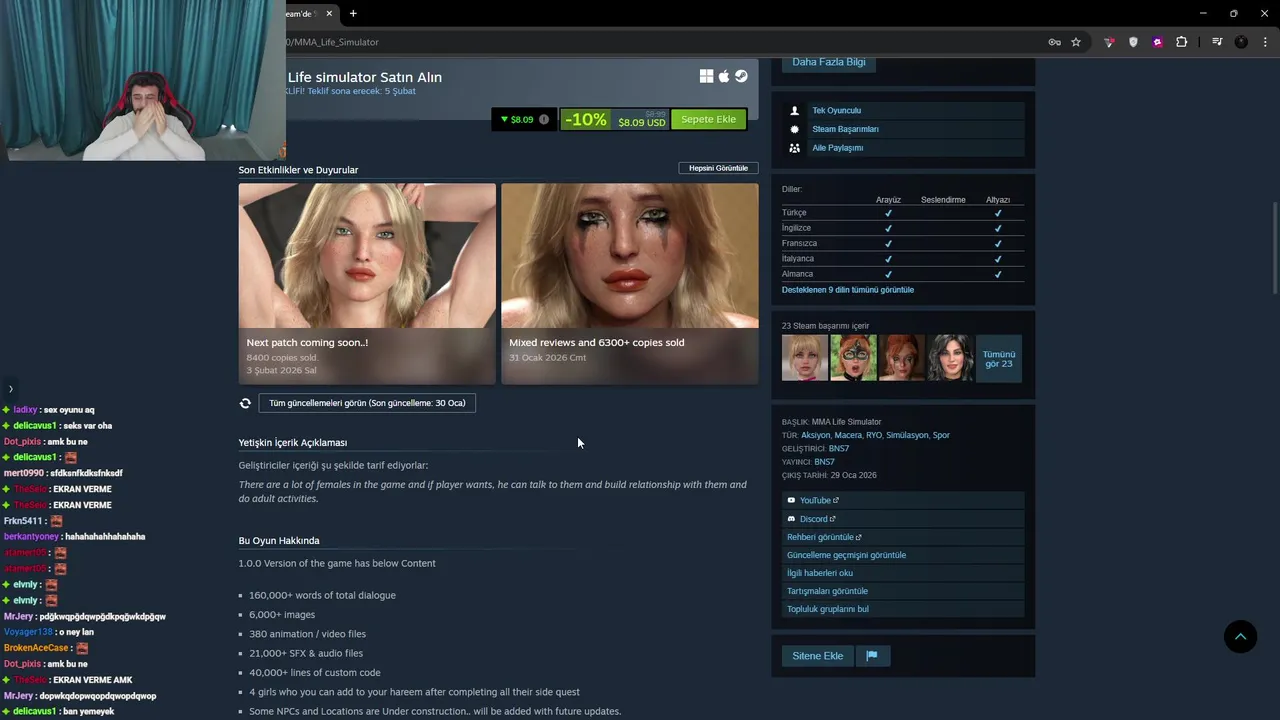Open 'Mixed reviews and 6300+ copies sold' card

[630, 283]
